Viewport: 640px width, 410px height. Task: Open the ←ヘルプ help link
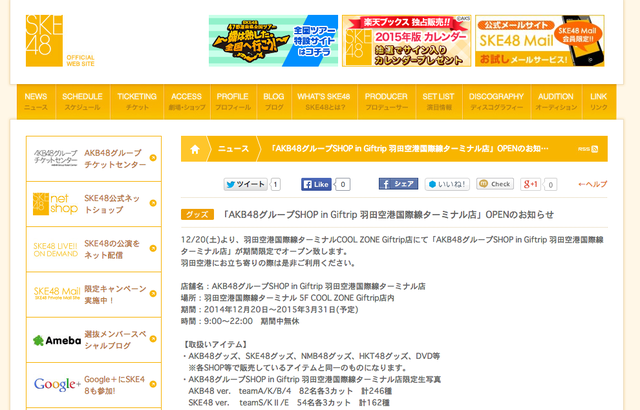(x=593, y=184)
